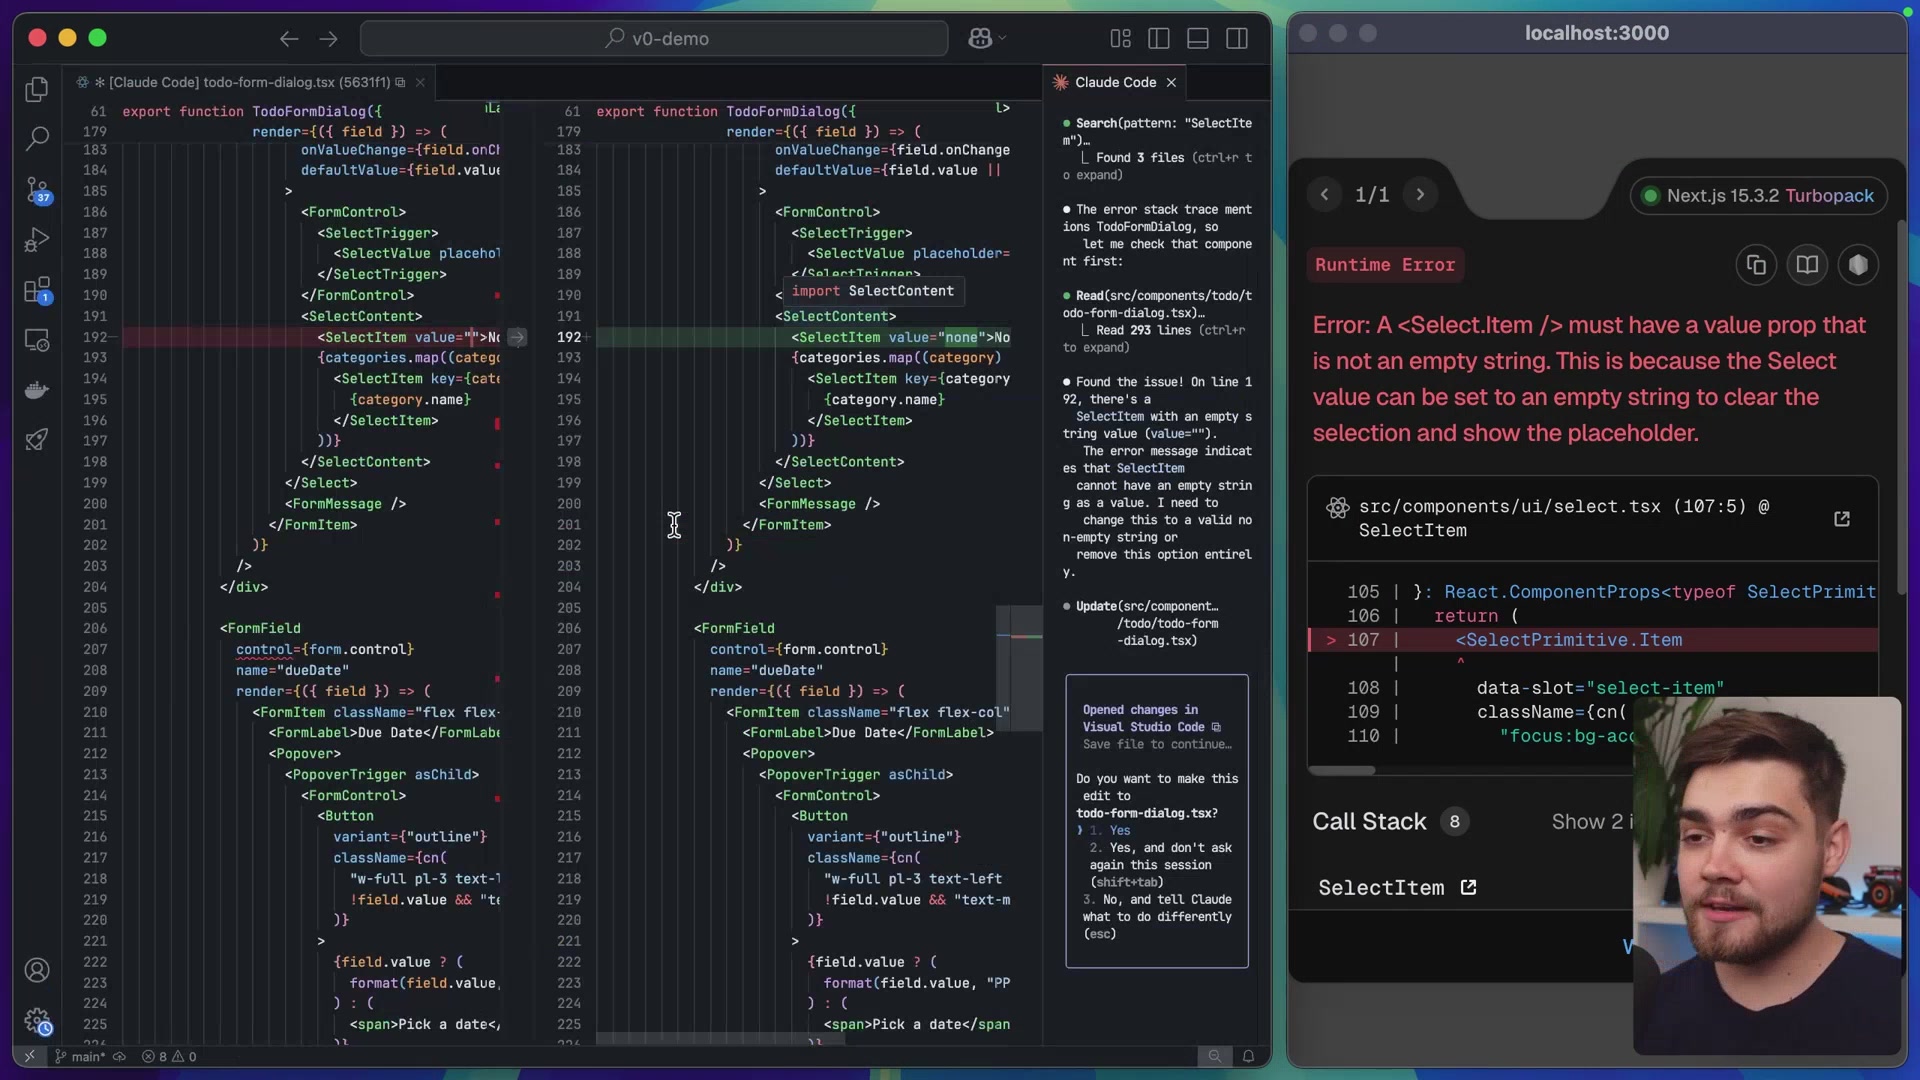The height and width of the screenshot is (1080, 1920).
Task: Open the Remote Explorer icon
Action: click(x=37, y=340)
